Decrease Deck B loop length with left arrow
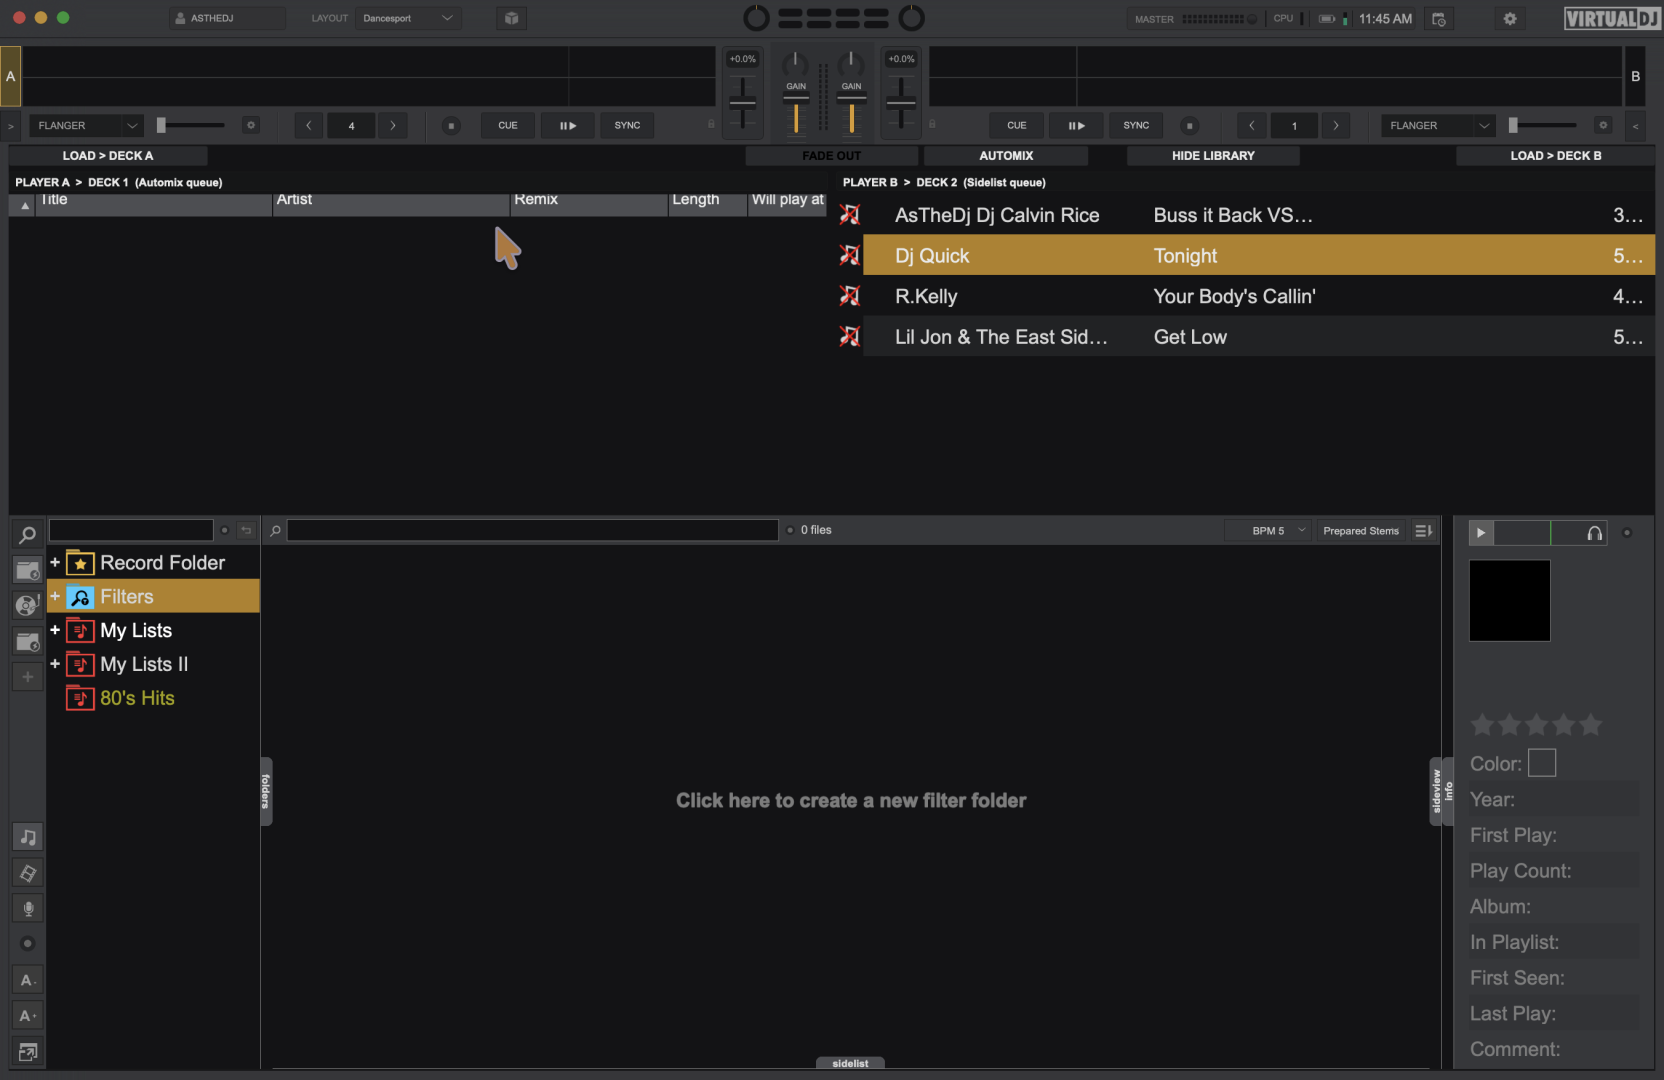This screenshot has width=1664, height=1080. pyautogui.click(x=1251, y=126)
